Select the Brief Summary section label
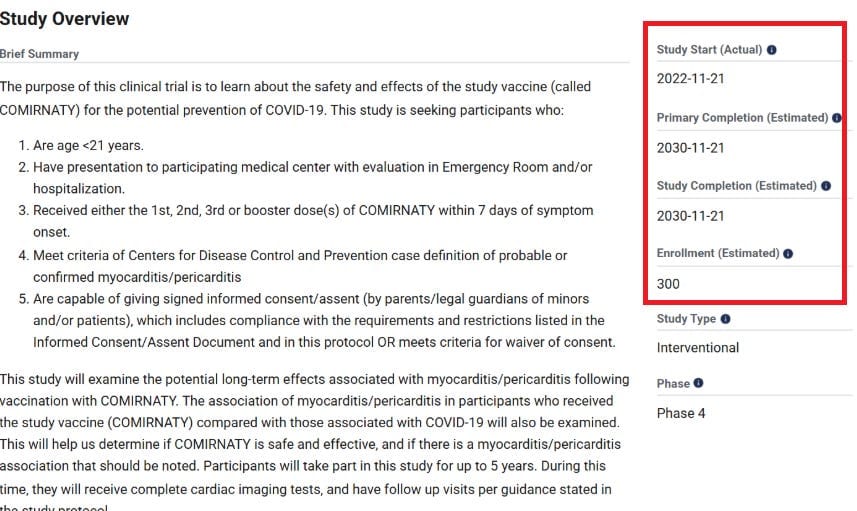 tap(39, 54)
